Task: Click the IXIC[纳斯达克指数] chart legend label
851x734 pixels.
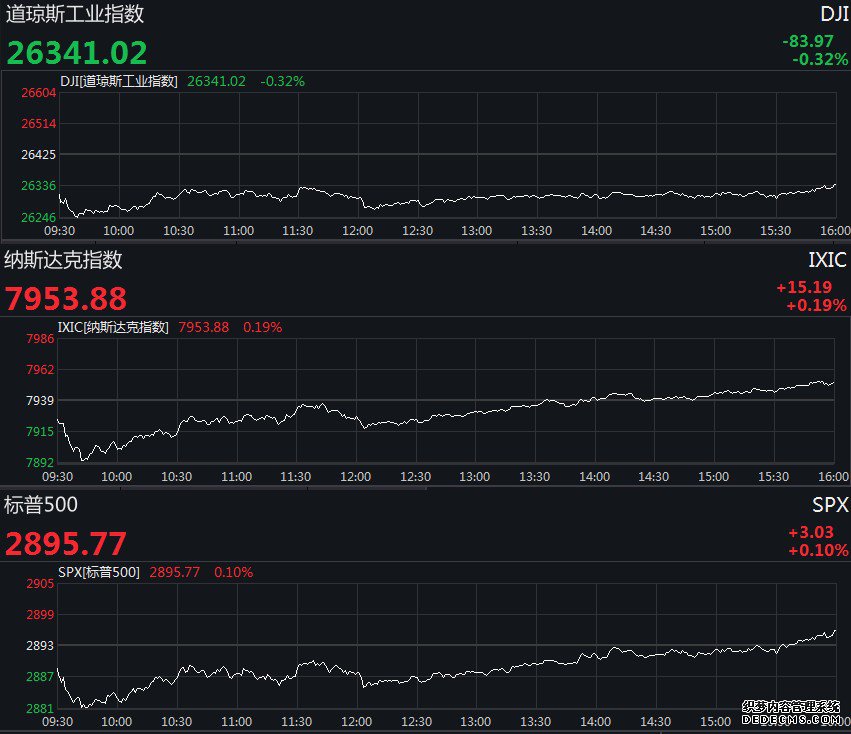Action: coord(113,327)
